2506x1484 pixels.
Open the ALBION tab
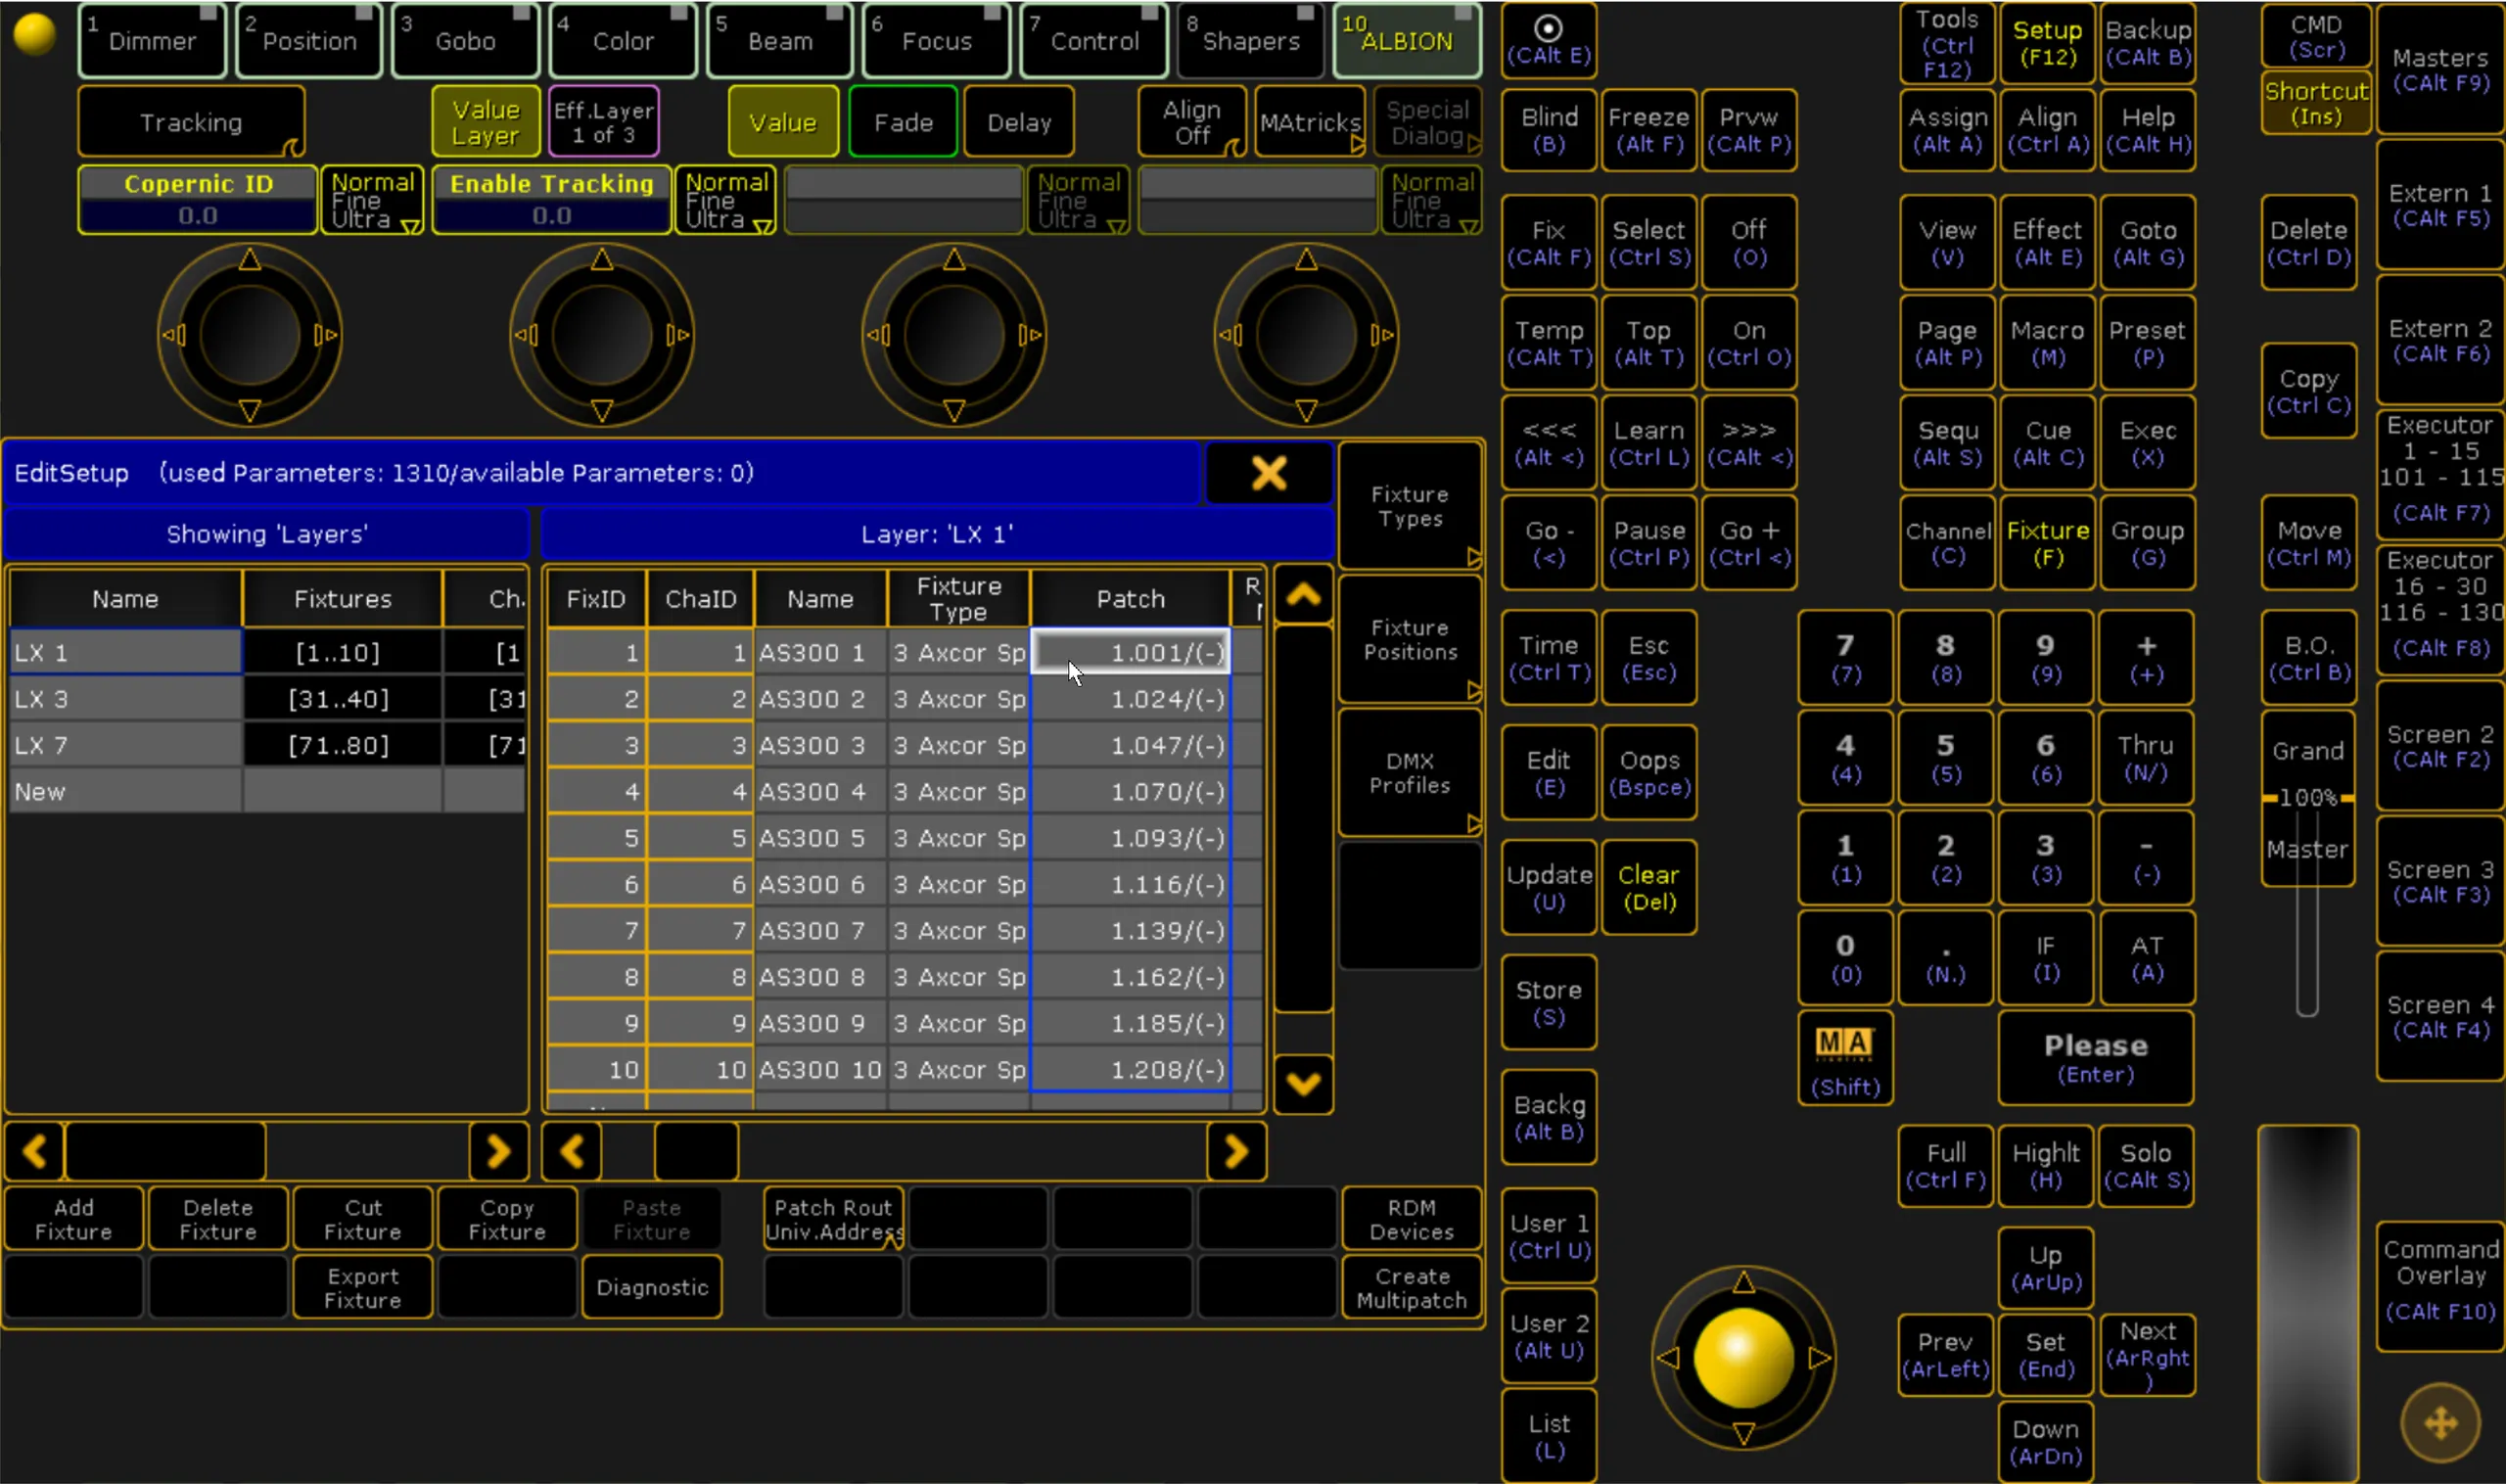click(x=1406, y=40)
